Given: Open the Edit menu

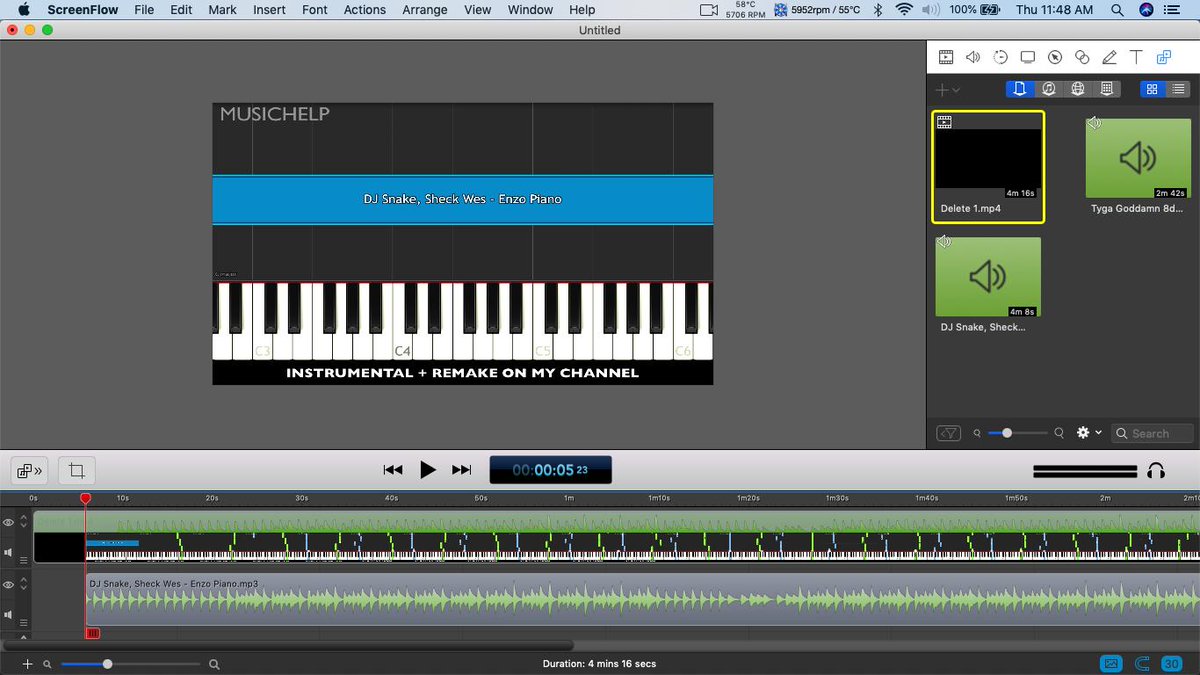Looking at the screenshot, I should point(181,9).
